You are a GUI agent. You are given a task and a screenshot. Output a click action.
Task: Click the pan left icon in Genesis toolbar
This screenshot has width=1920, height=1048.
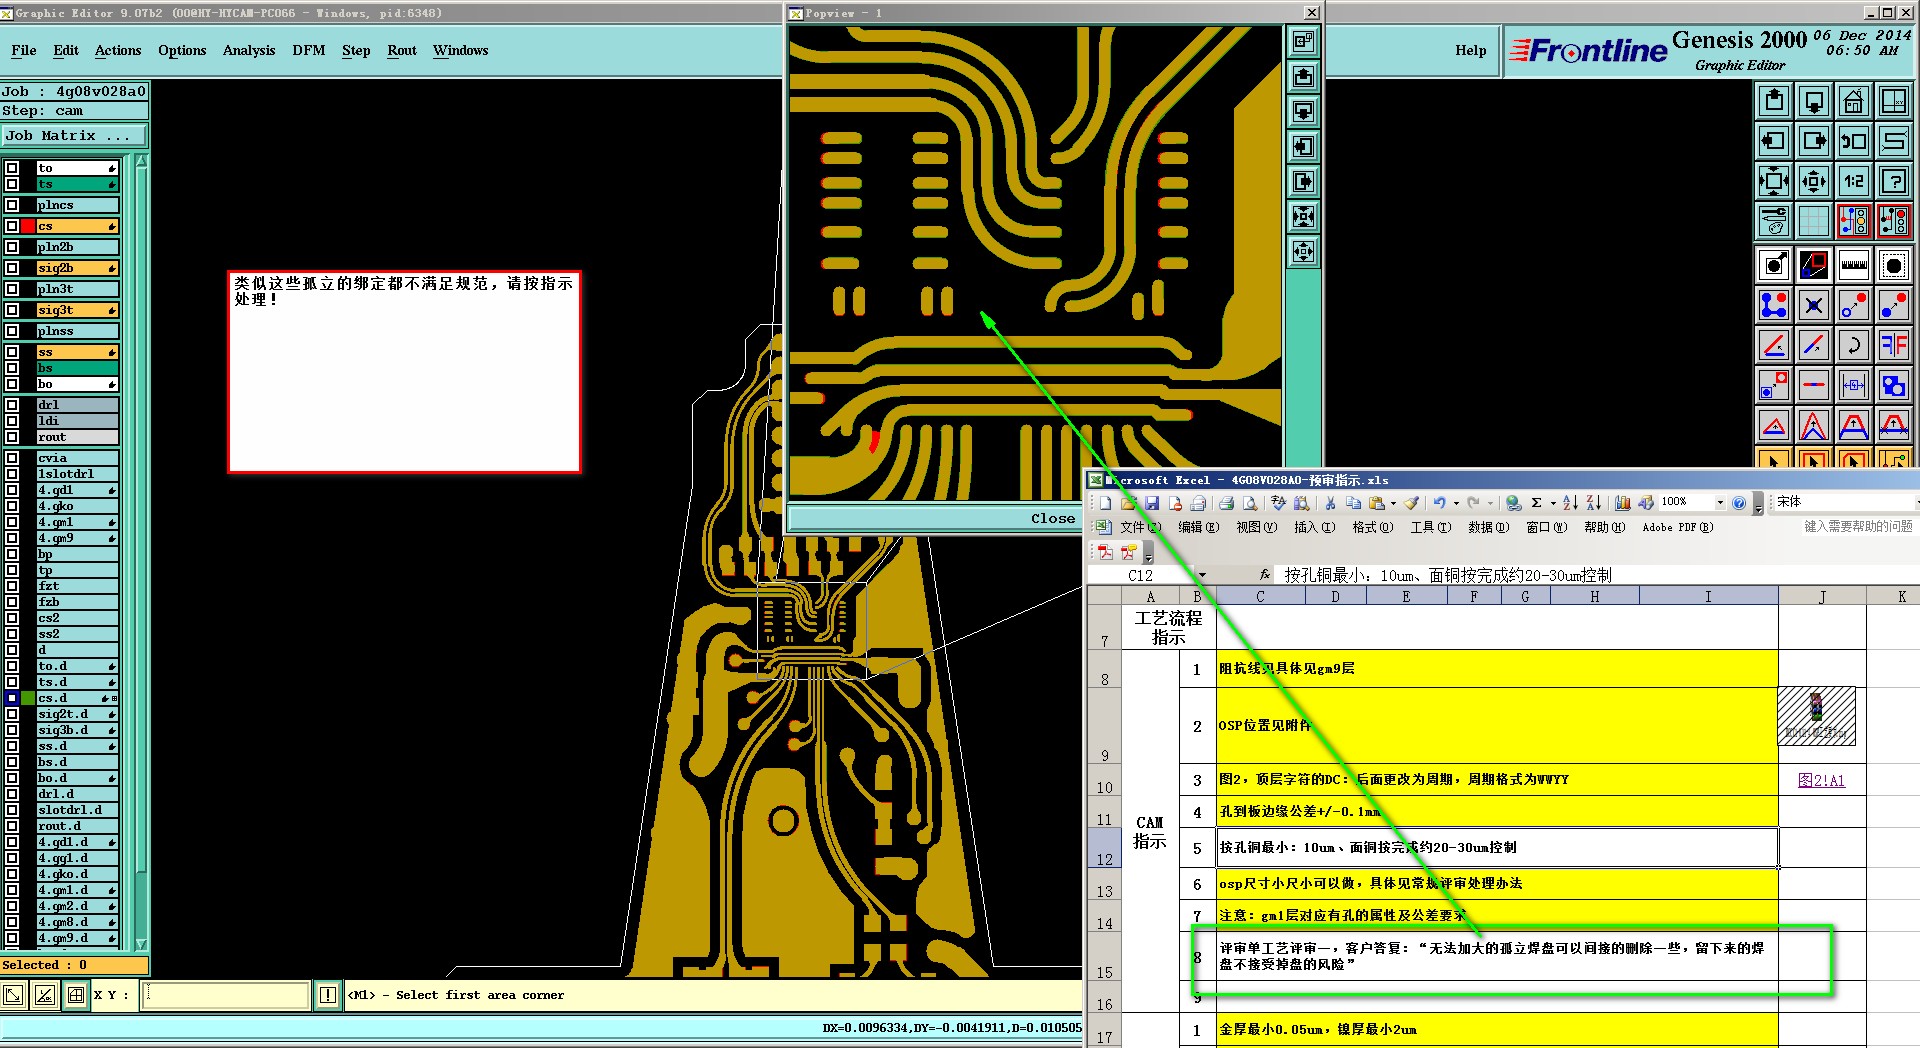click(1774, 141)
